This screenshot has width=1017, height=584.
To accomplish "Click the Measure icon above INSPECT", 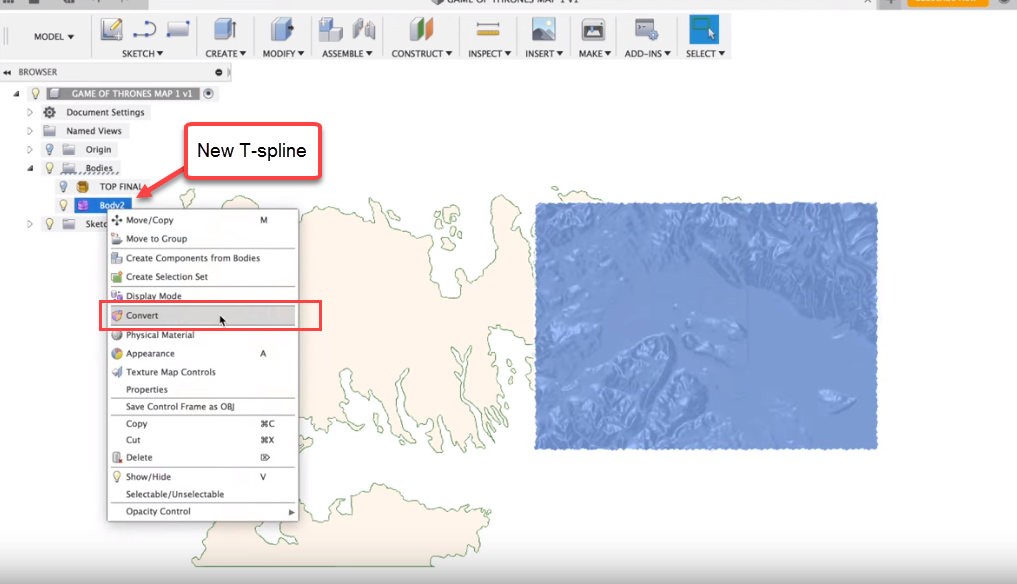I will 488,30.
